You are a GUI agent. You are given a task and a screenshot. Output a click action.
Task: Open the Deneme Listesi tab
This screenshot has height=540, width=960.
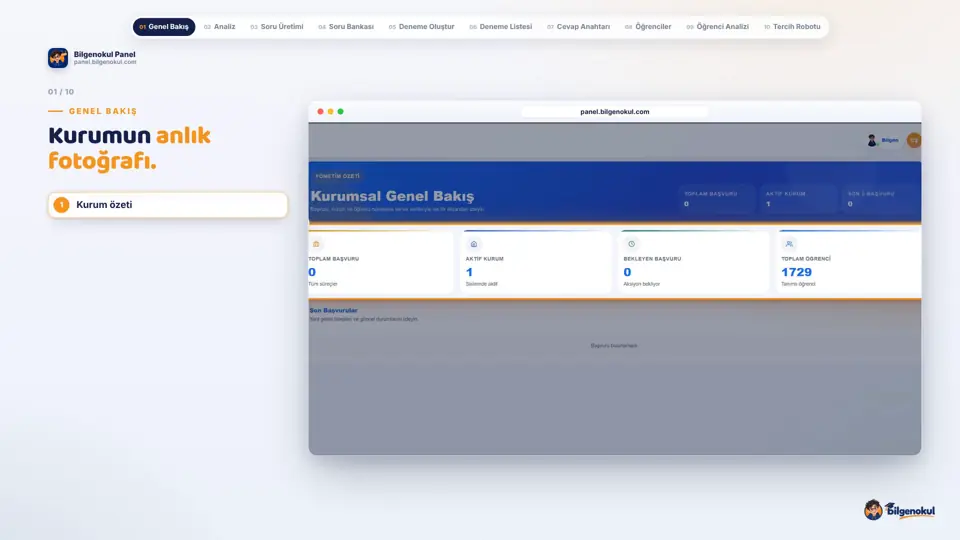point(501,27)
